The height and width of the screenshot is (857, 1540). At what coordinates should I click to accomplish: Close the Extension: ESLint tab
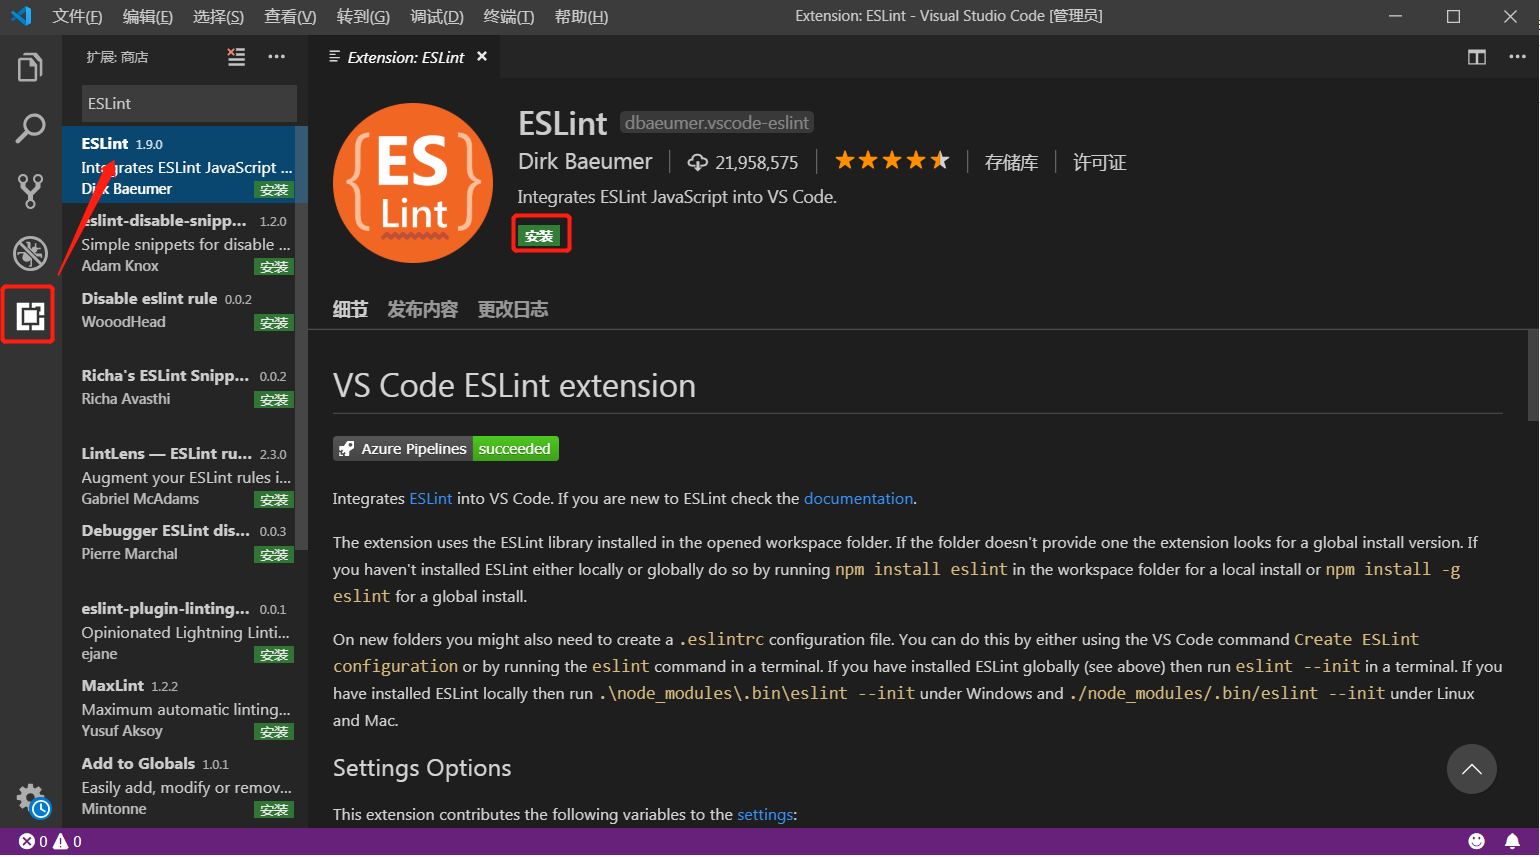coord(482,56)
